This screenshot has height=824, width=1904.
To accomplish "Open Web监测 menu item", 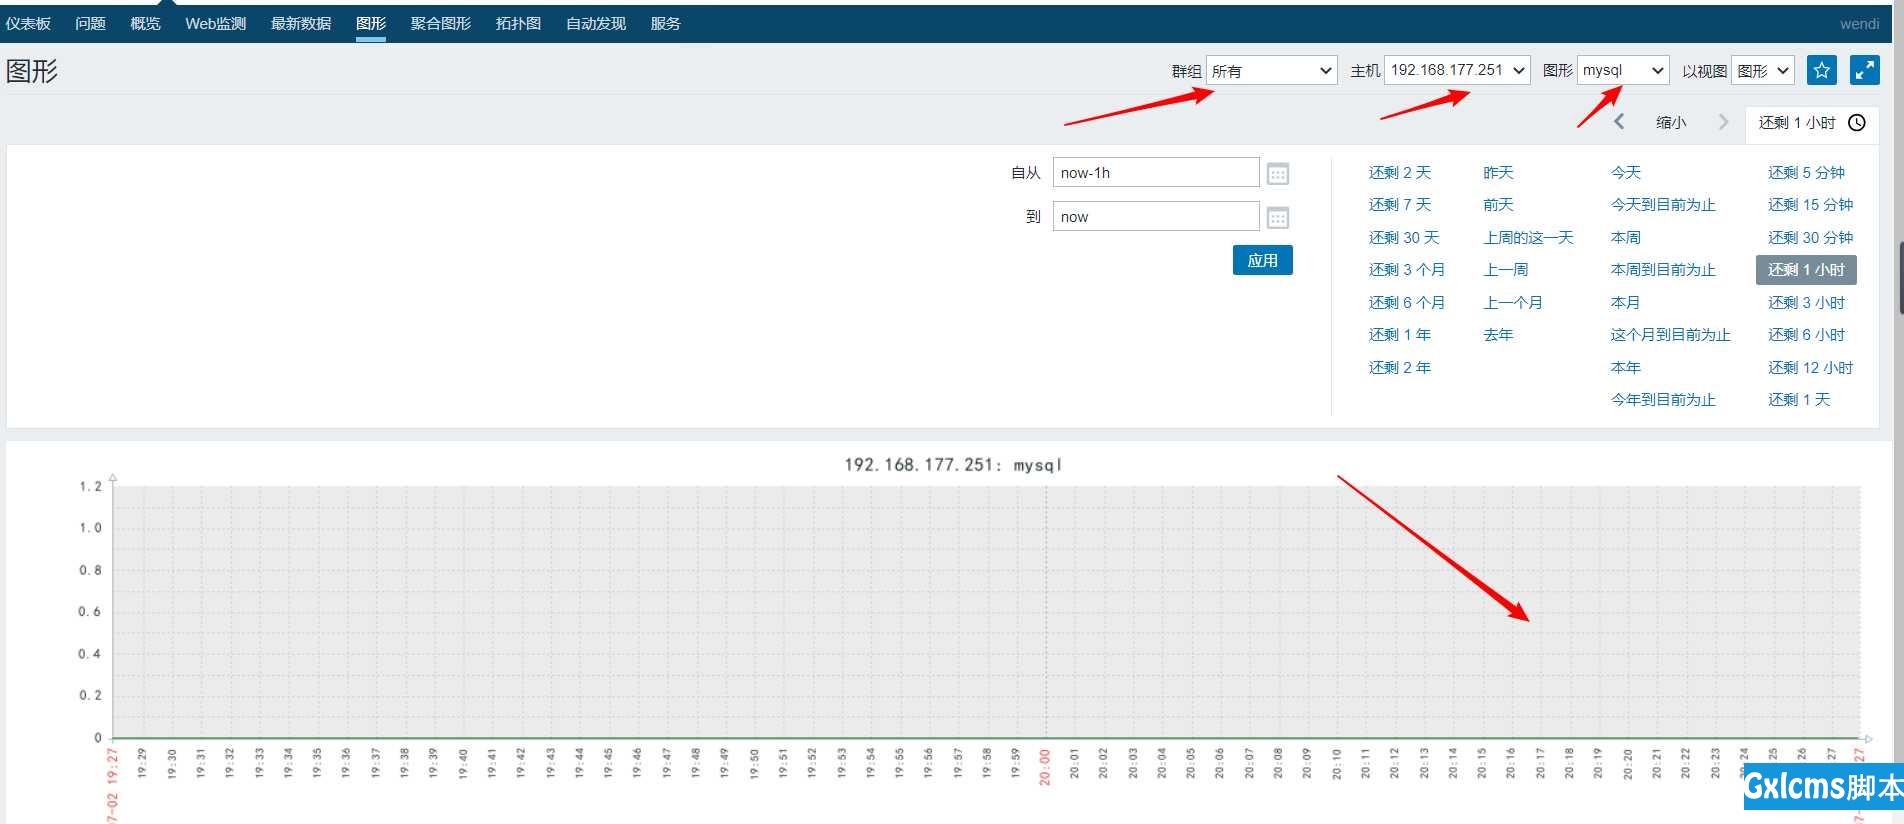I will coord(215,23).
